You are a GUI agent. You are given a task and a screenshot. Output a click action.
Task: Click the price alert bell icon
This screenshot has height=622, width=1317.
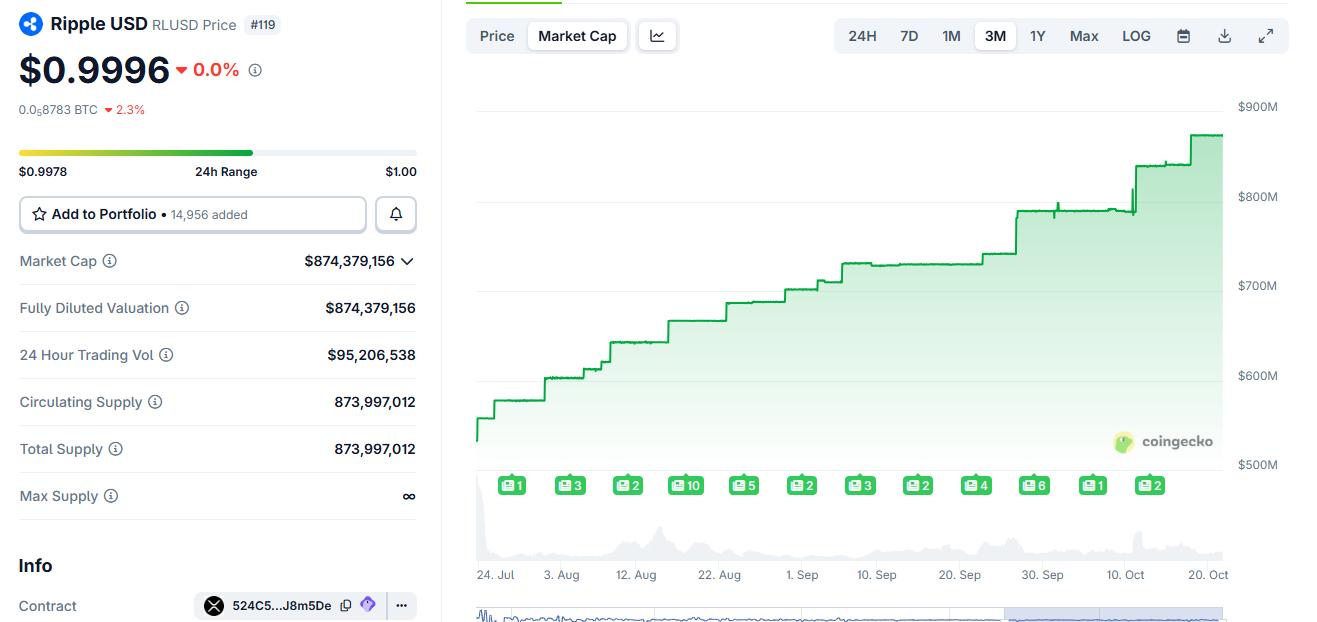click(x=396, y=214)
